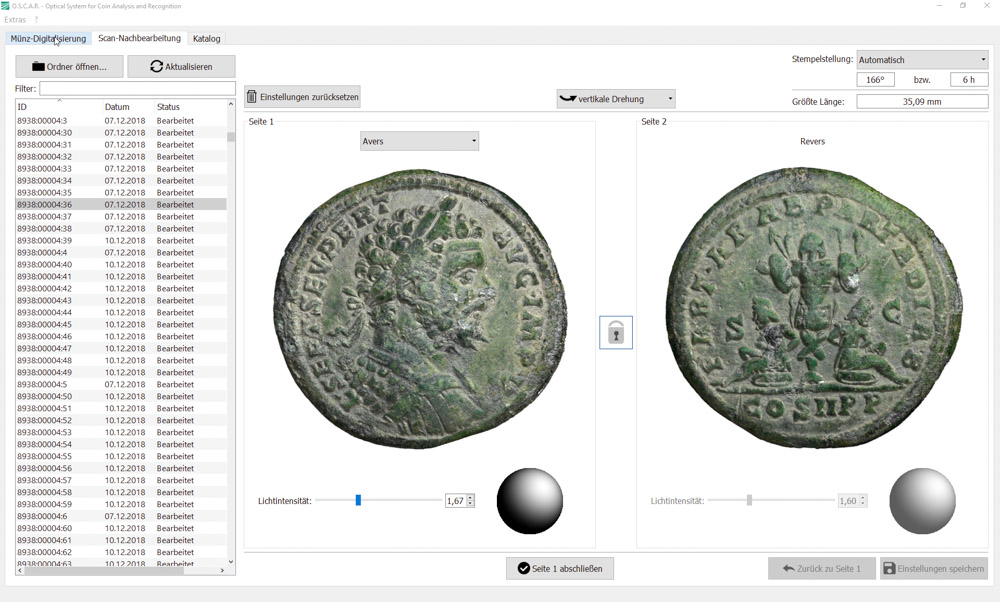Click back arrow icon on Zurück zu Seite 1

(x=788, y=569)
